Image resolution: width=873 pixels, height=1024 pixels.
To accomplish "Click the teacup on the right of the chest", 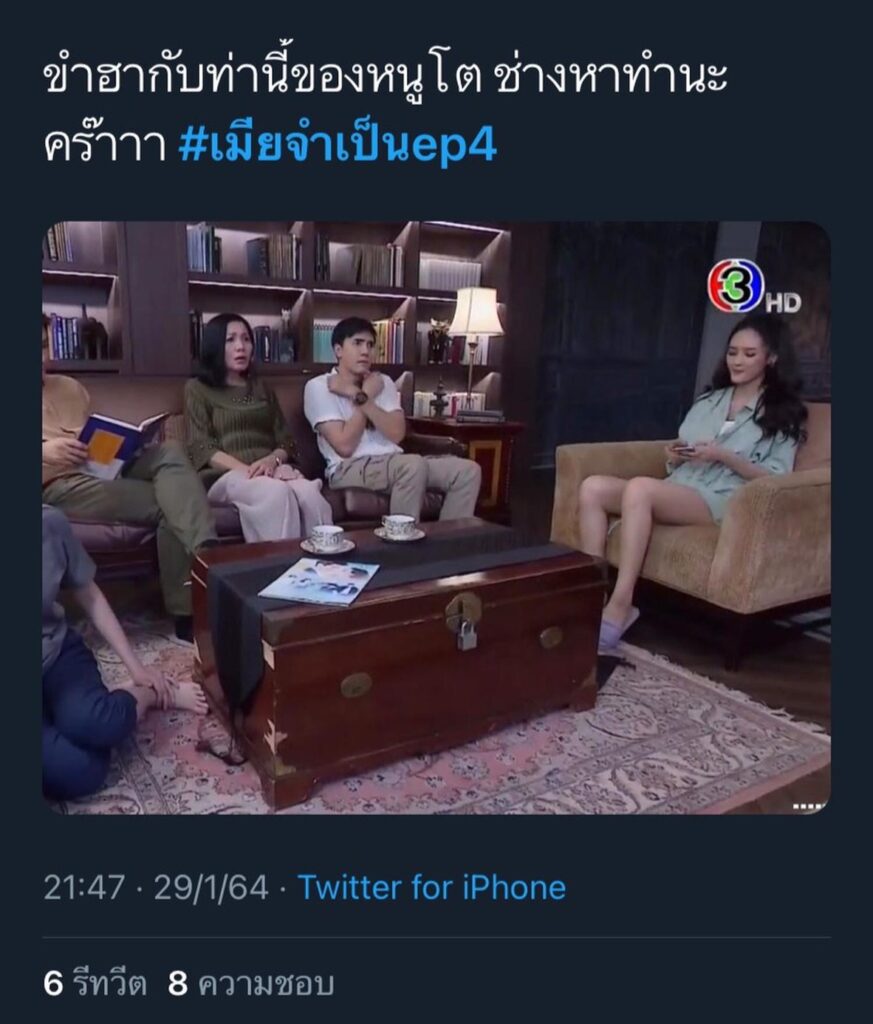I will point(399,527).
